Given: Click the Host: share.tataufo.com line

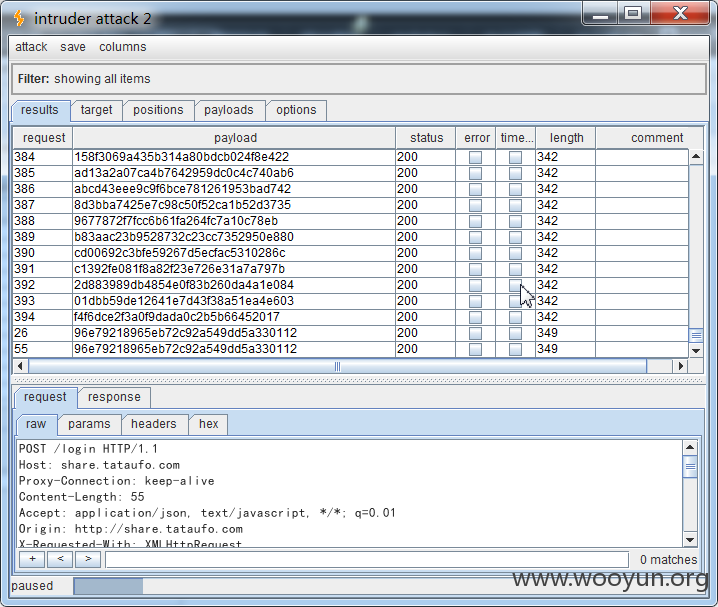Looking at the screenshot, I should coord(99,465).
